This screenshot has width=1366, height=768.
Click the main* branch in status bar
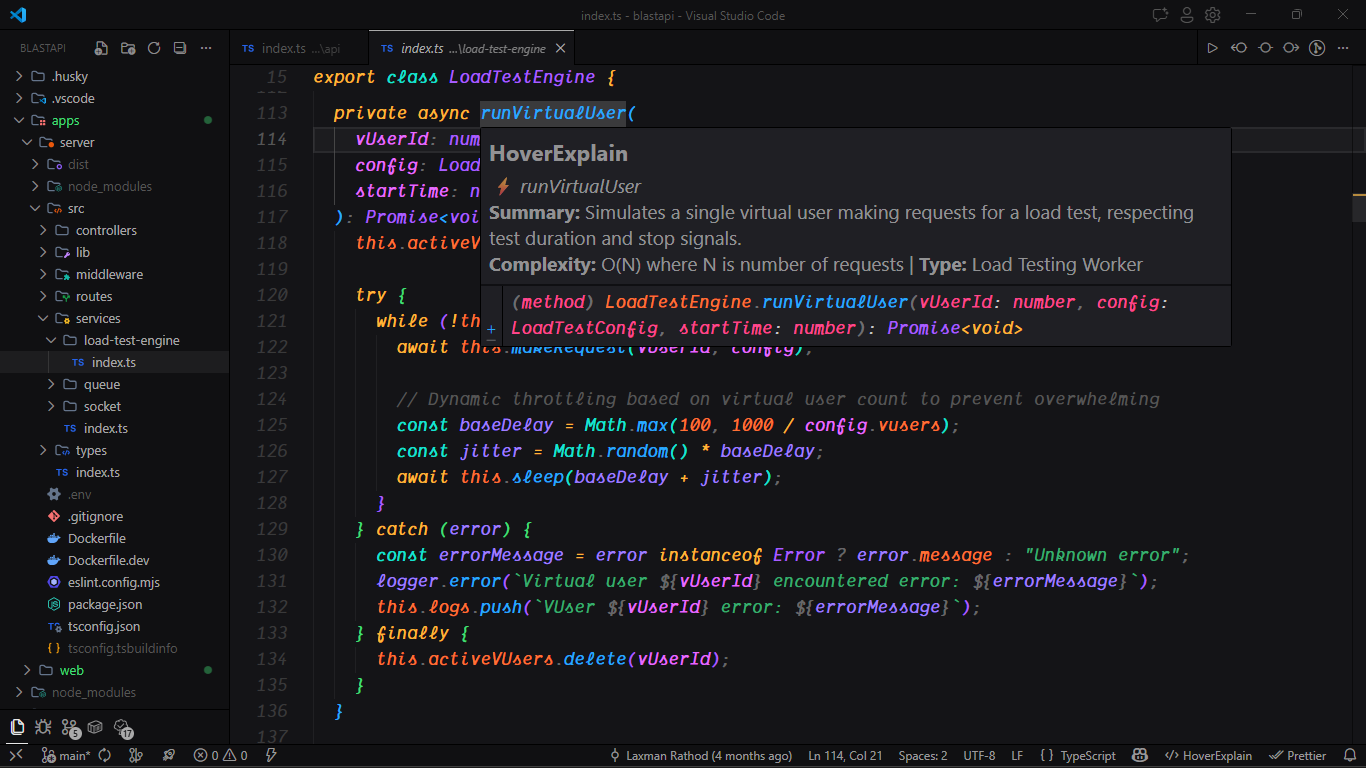66,756
